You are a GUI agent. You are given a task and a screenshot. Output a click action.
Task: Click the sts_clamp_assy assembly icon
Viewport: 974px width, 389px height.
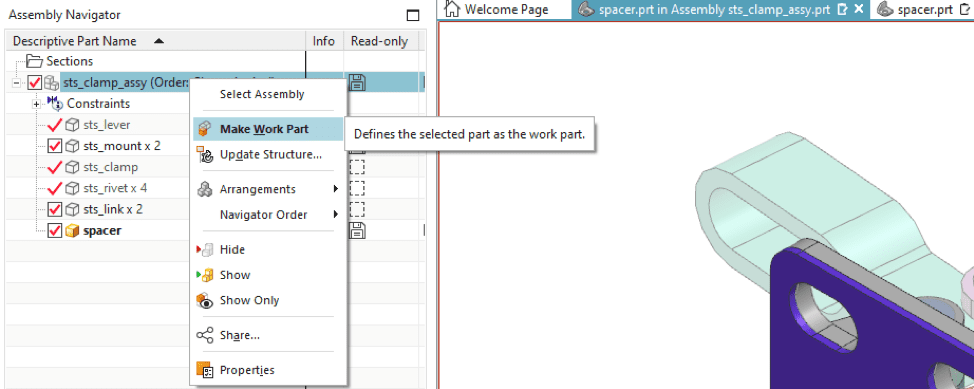51,82
